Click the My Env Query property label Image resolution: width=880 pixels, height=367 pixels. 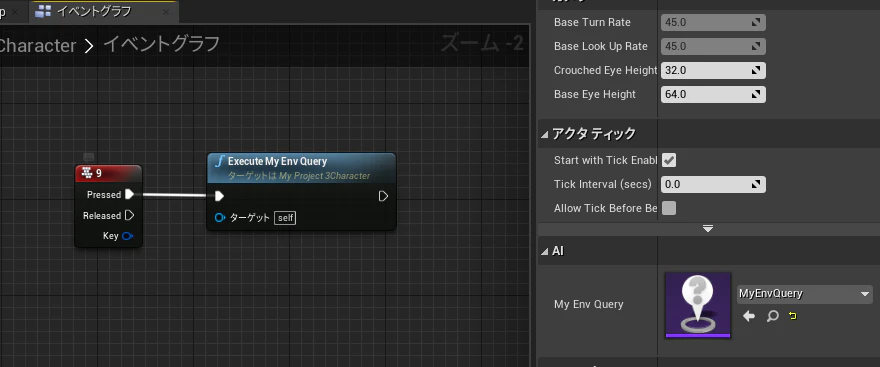pos(589,304)
